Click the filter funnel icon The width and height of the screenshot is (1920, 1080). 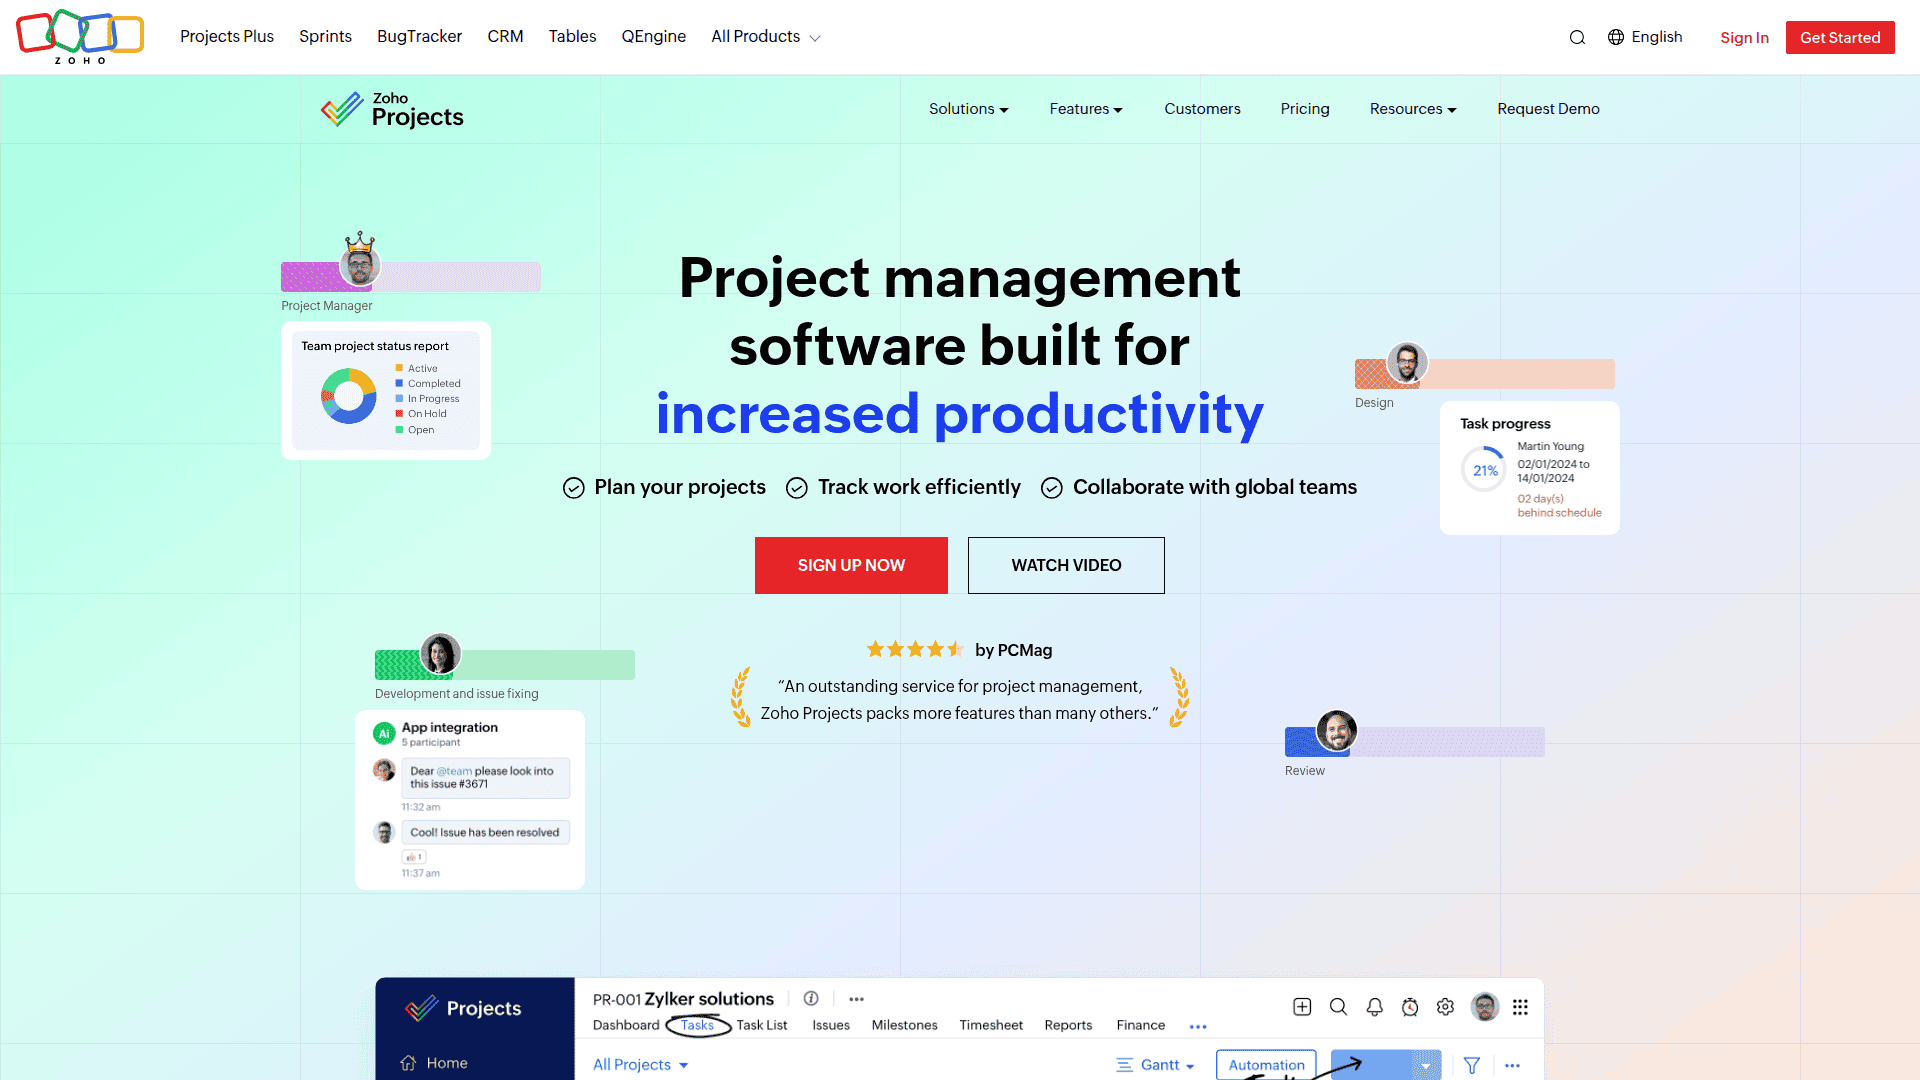[1472, 1065]
